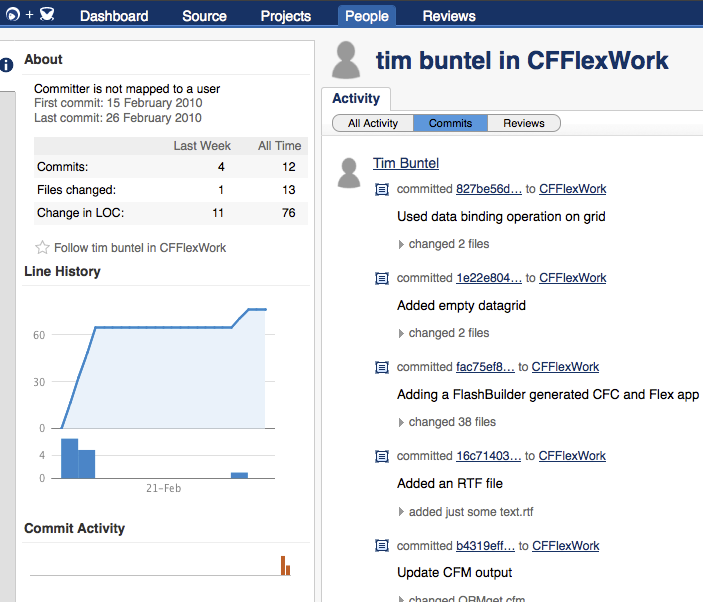Switch filter to All Activity
Image resolution: width=703 pixels, height=602 pixels.
point(372,123)
